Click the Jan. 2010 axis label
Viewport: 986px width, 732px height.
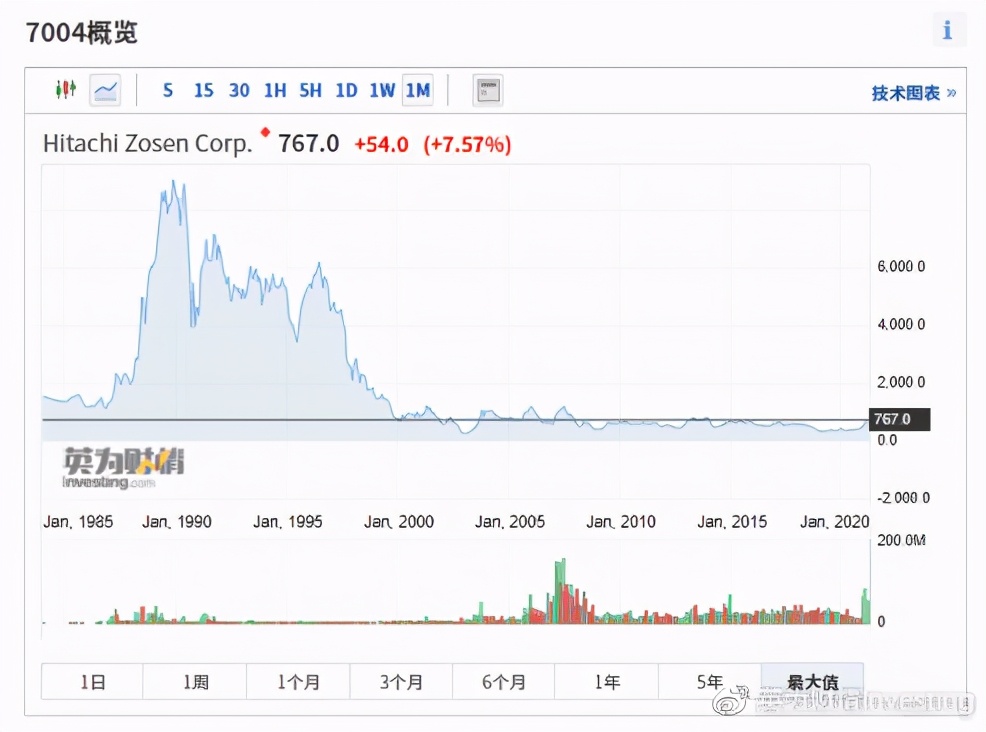pos(621,522)
